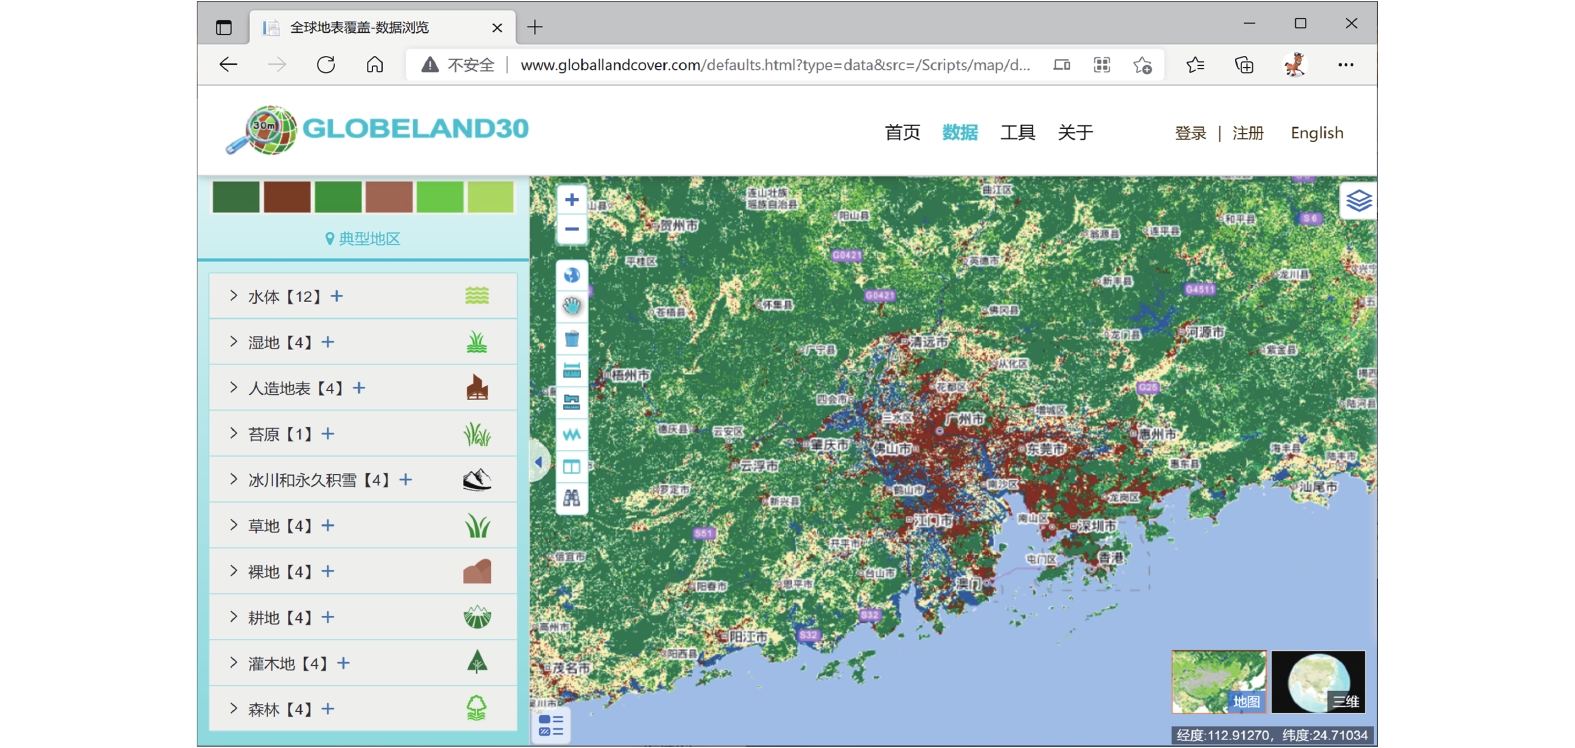
Task: Open the 数据 menu item
Action: [959, 133]
